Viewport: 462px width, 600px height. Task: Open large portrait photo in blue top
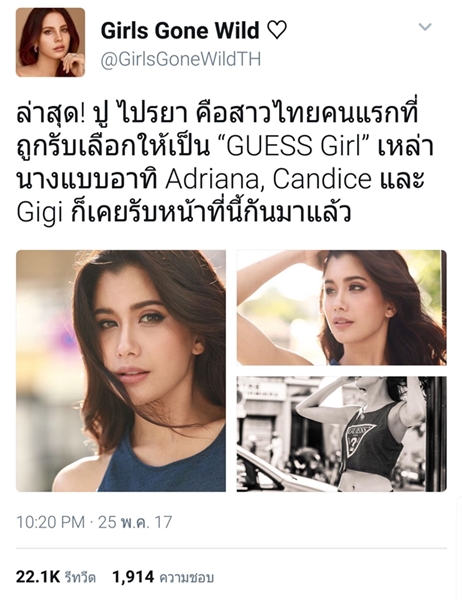point(121,370)
